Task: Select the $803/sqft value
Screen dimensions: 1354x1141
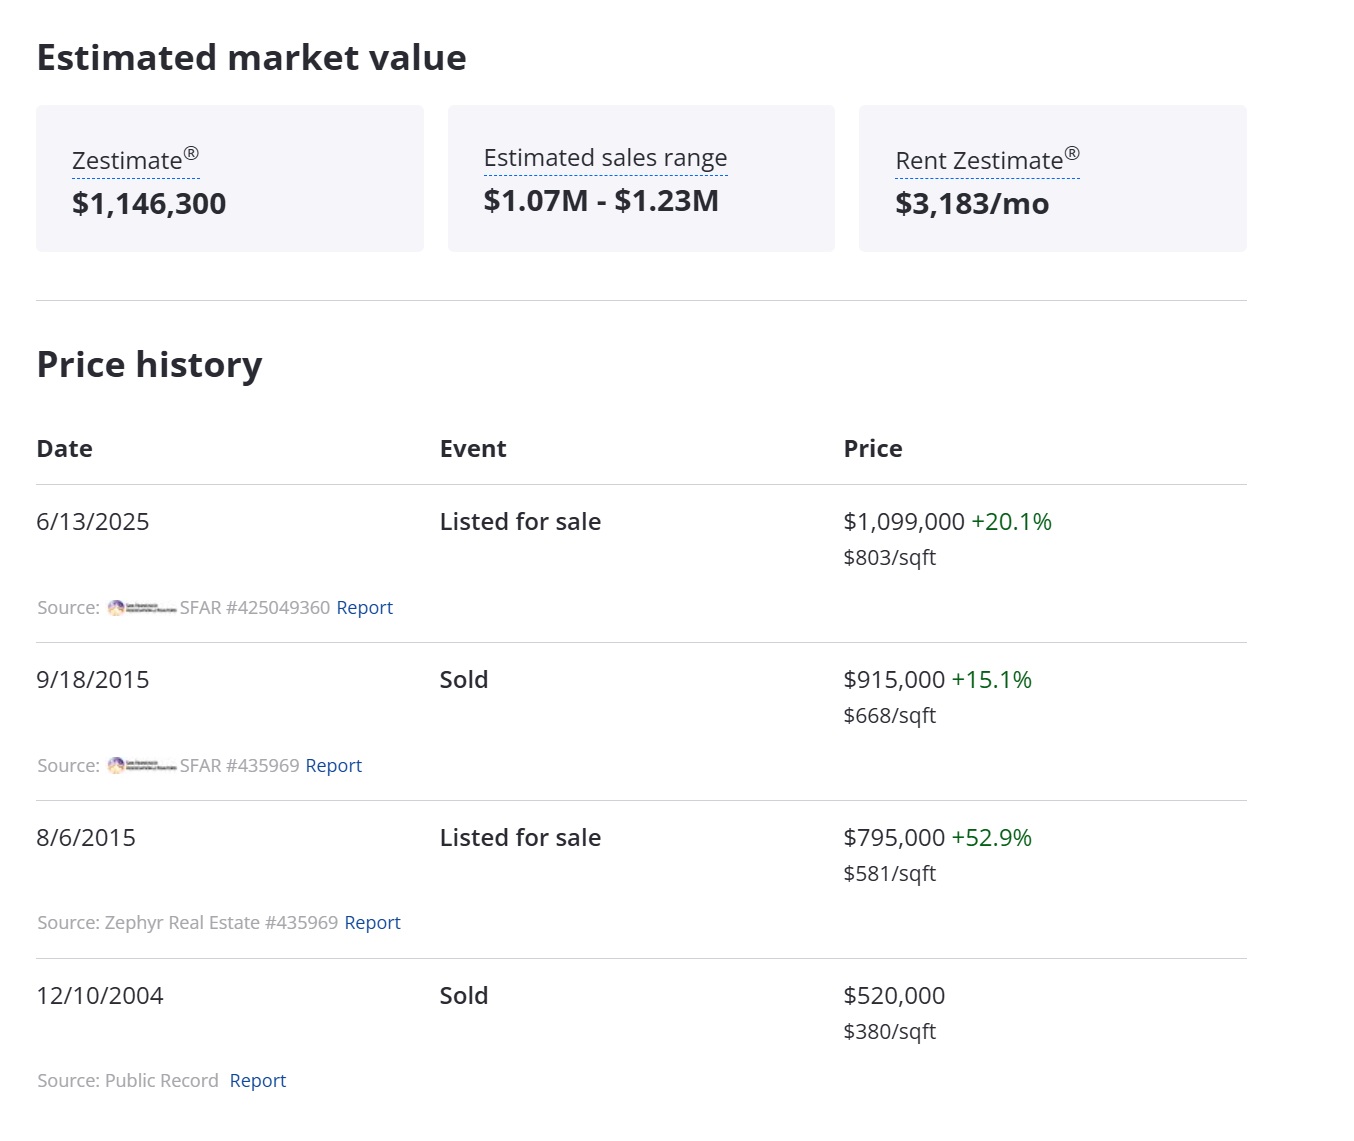Action: click(890, 558)
